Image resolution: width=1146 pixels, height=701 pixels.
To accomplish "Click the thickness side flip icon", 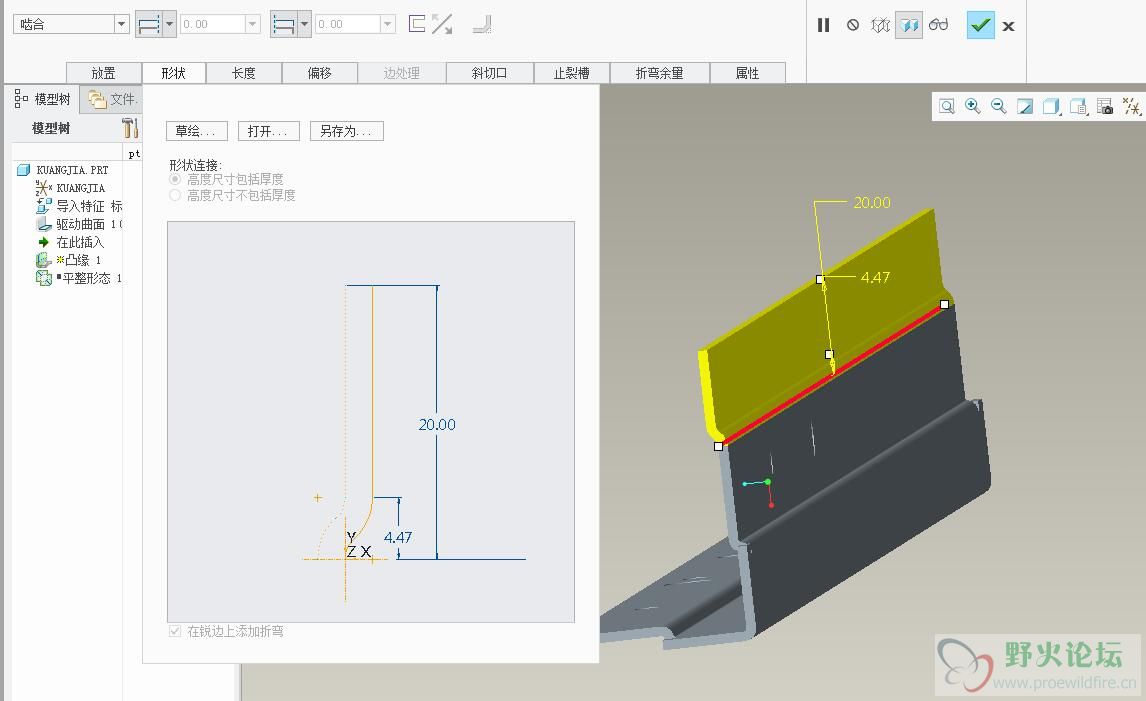I will [x=417, y=24].
